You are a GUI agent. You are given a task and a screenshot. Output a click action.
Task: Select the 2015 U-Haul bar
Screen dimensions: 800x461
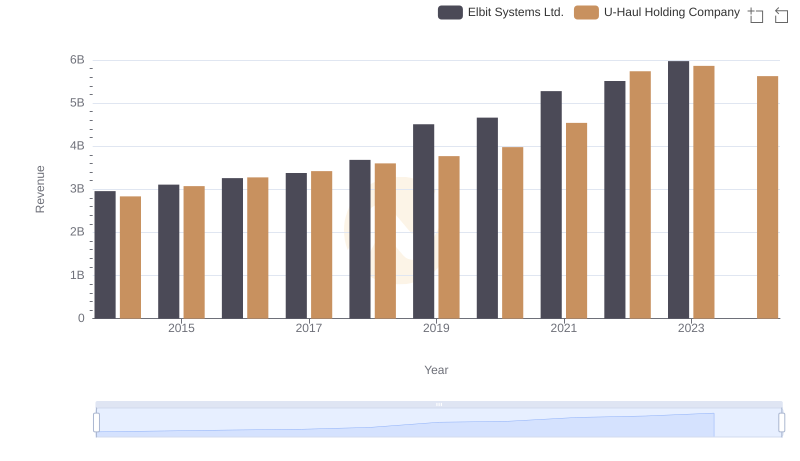point(194,252)
